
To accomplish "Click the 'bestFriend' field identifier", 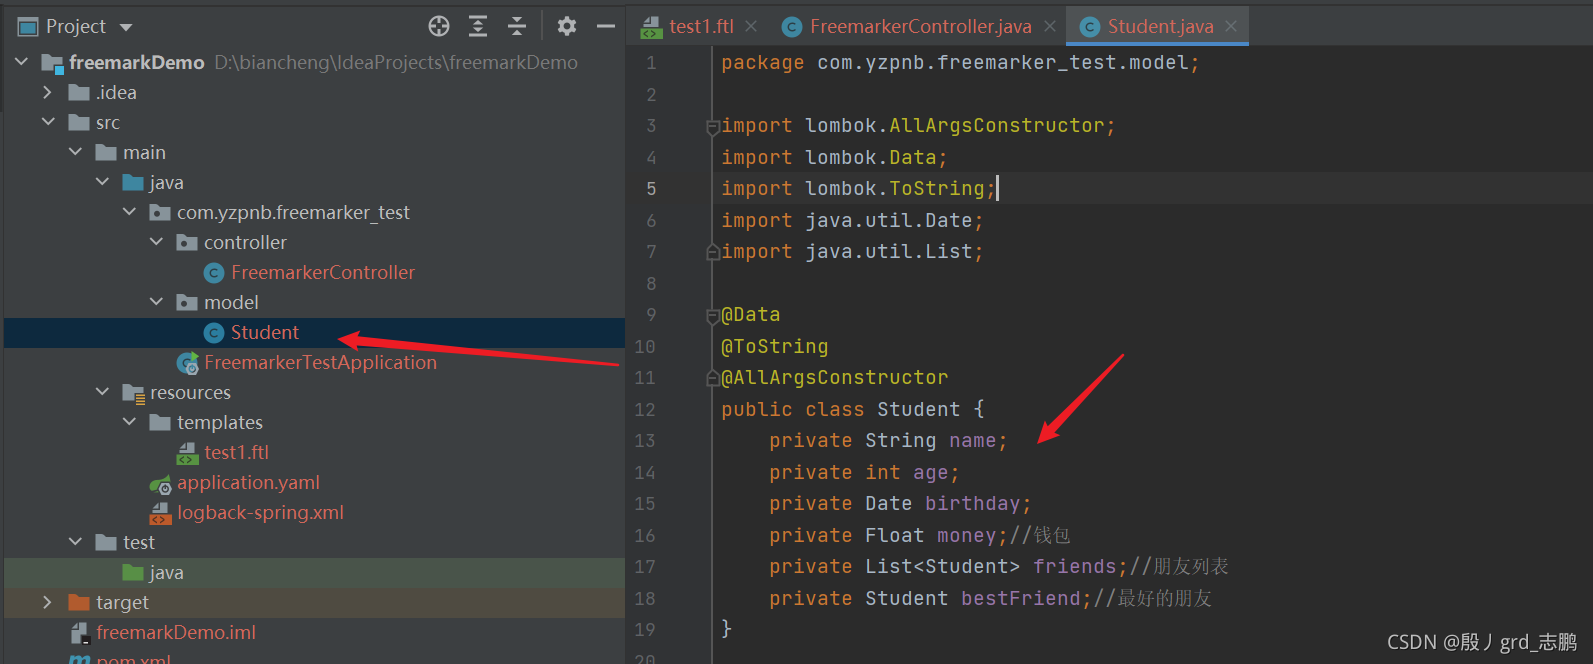I will click(x=1020, y=599).
